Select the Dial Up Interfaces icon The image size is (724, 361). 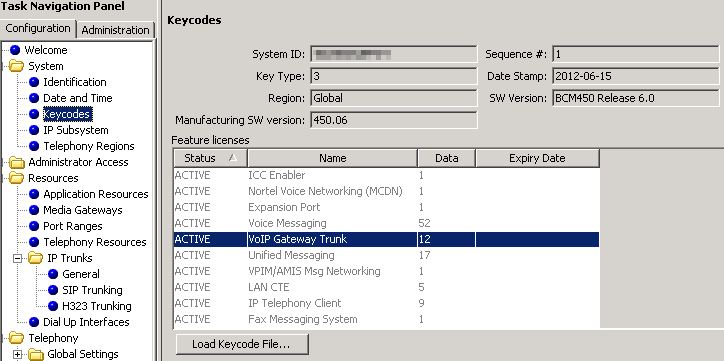[34, 322]
